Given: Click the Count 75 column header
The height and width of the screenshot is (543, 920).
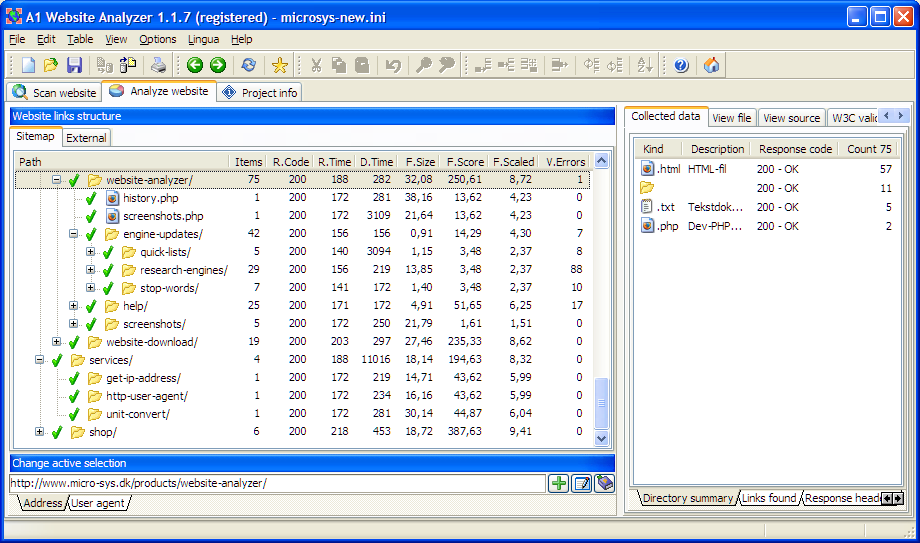Looking at the screenshot, I should pyautogui.click(x=869, y=149).
